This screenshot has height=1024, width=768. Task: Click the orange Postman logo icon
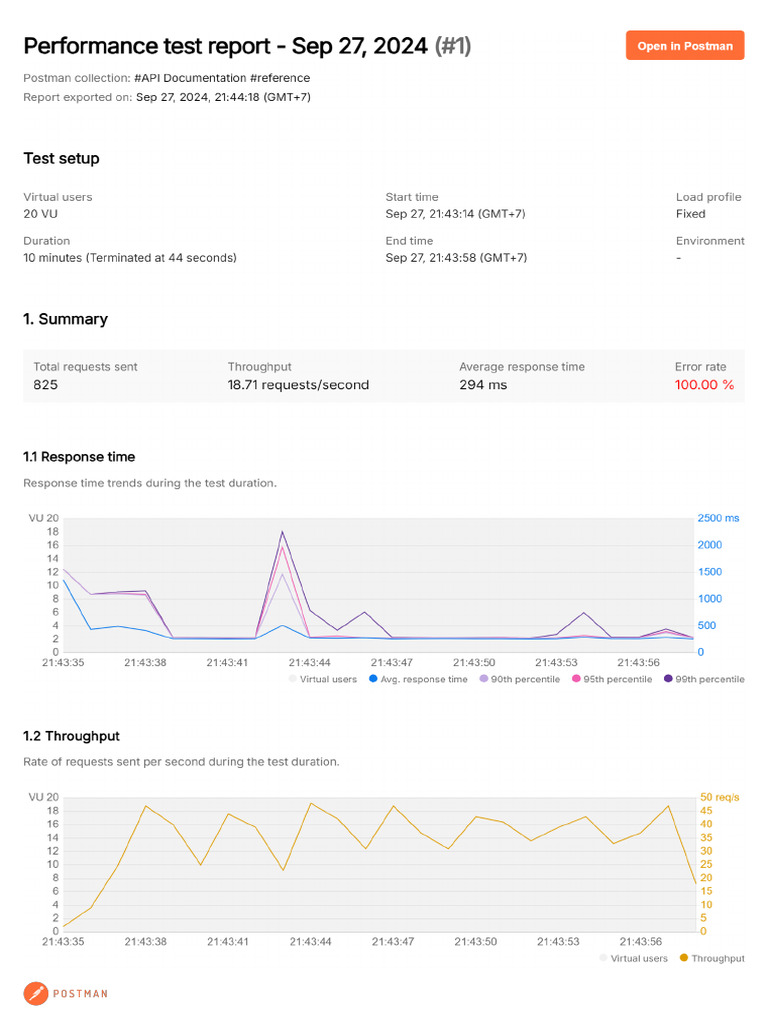[x=36, y=993]
